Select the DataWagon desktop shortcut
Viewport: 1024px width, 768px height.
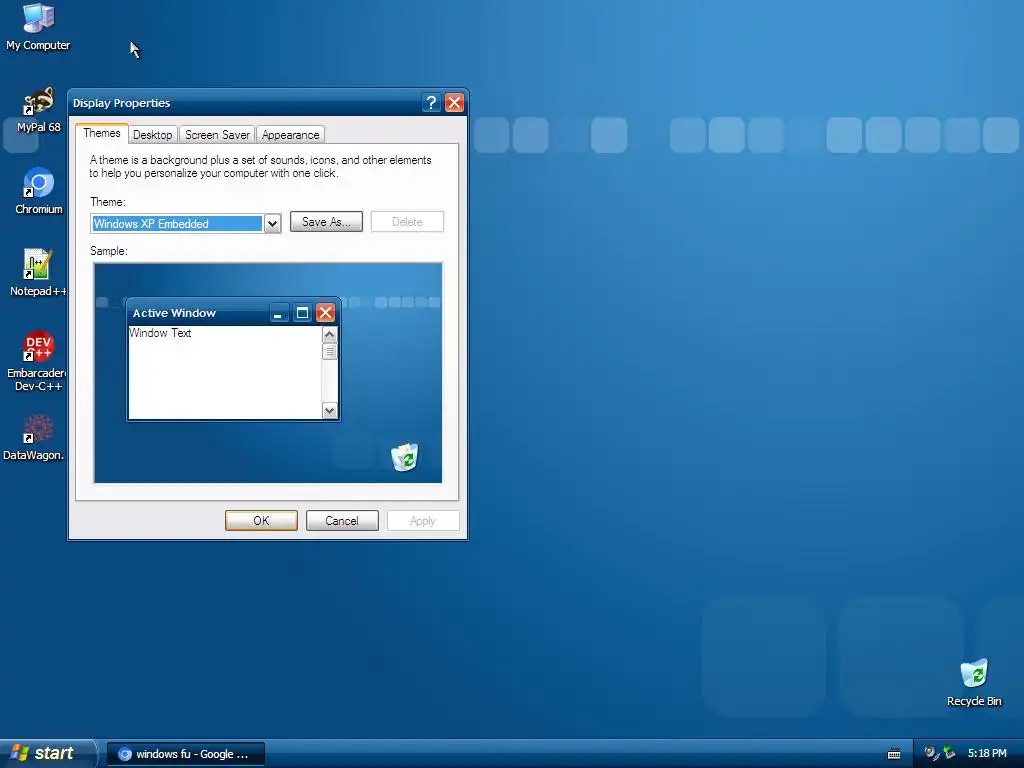pyautogui.click(x=34, y=437)
